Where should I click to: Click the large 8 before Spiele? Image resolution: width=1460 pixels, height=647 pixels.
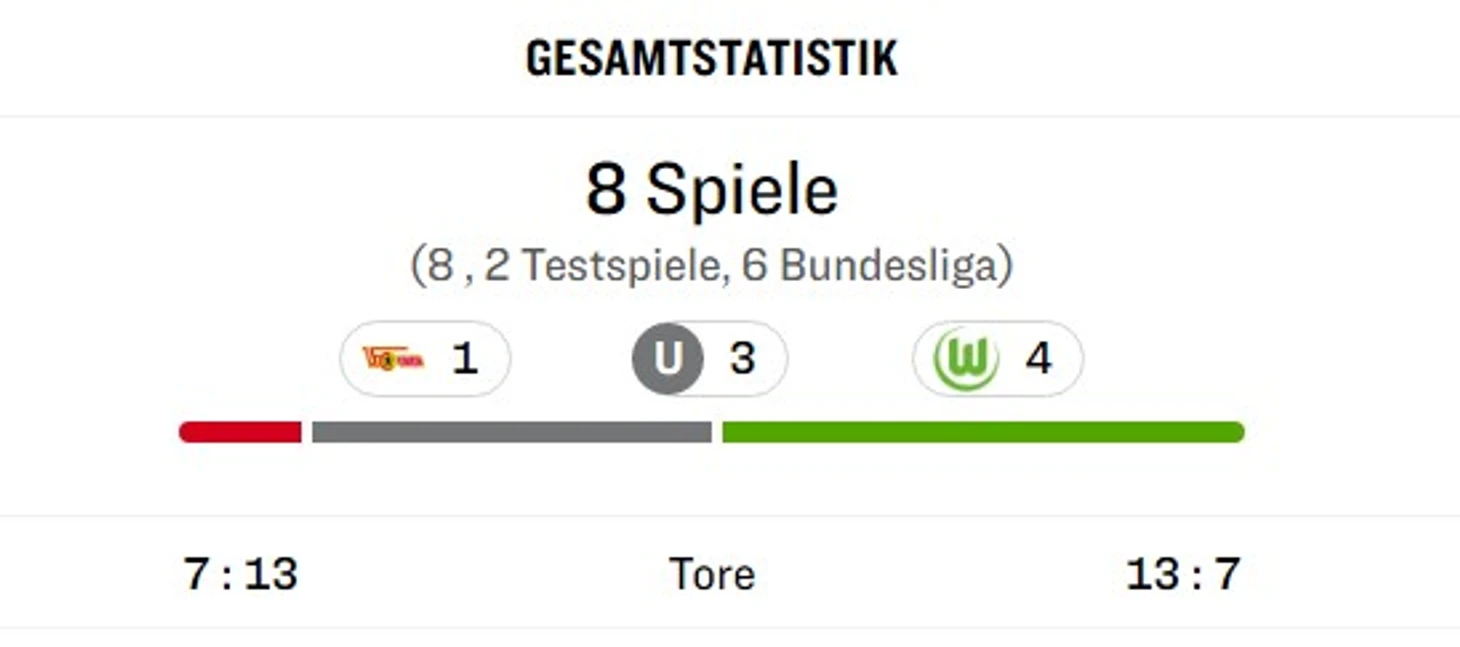pos(606,190)
